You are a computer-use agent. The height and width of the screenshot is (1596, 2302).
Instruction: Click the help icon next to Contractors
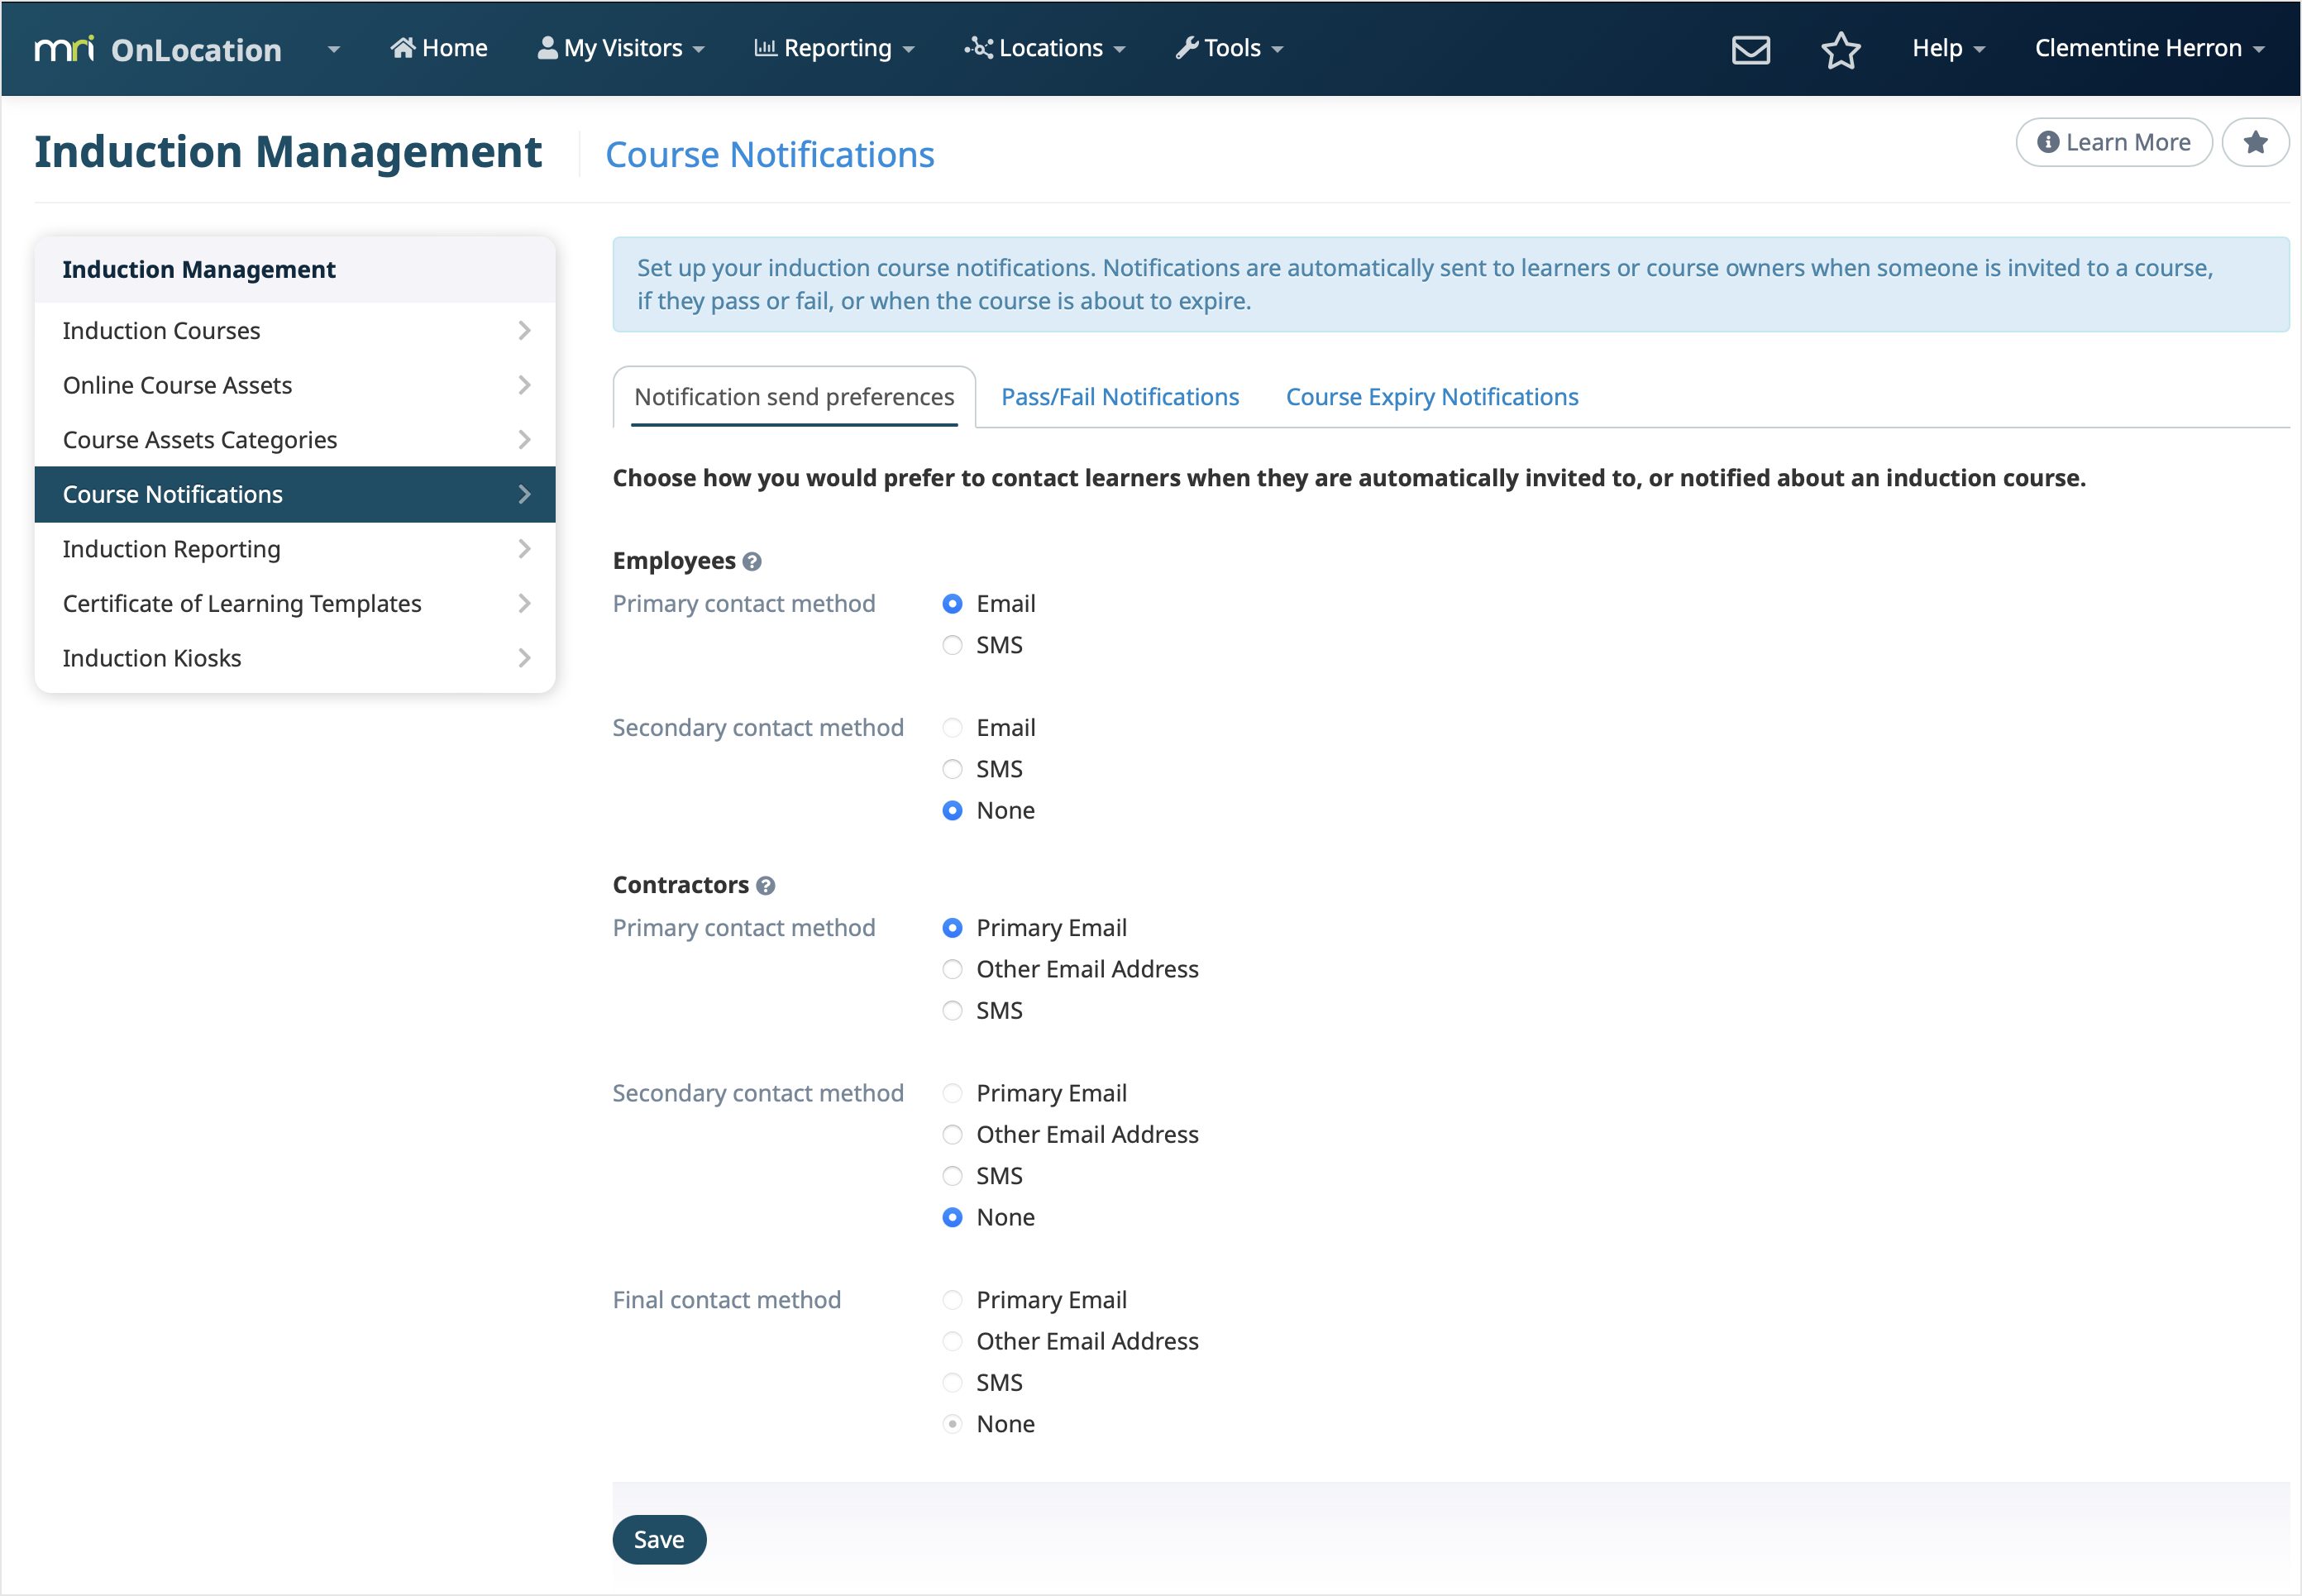click(x=765, y=886)
